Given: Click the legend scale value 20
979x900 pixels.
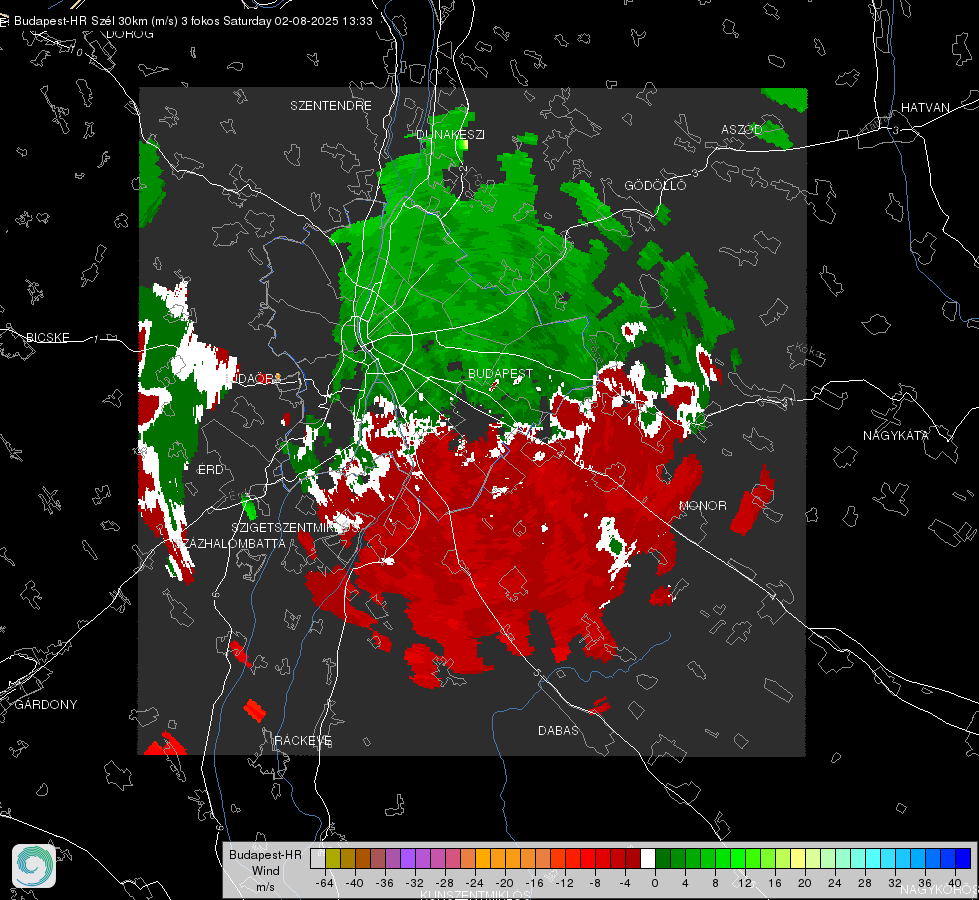Looking at the screenshot, I should tap(804, 883).
